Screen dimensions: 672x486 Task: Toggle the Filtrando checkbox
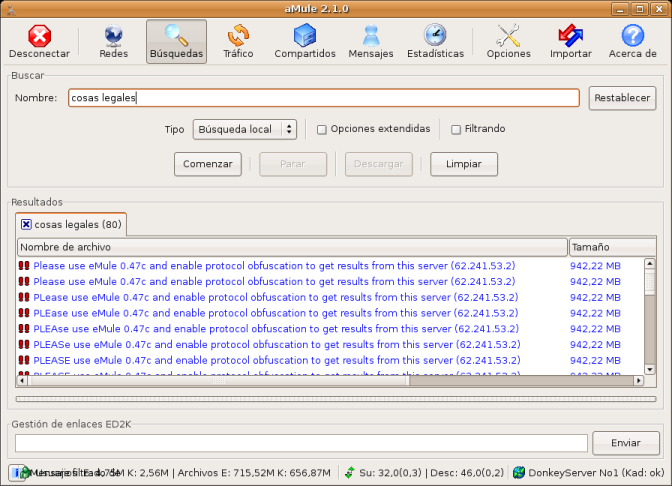[x=456, y=129]
